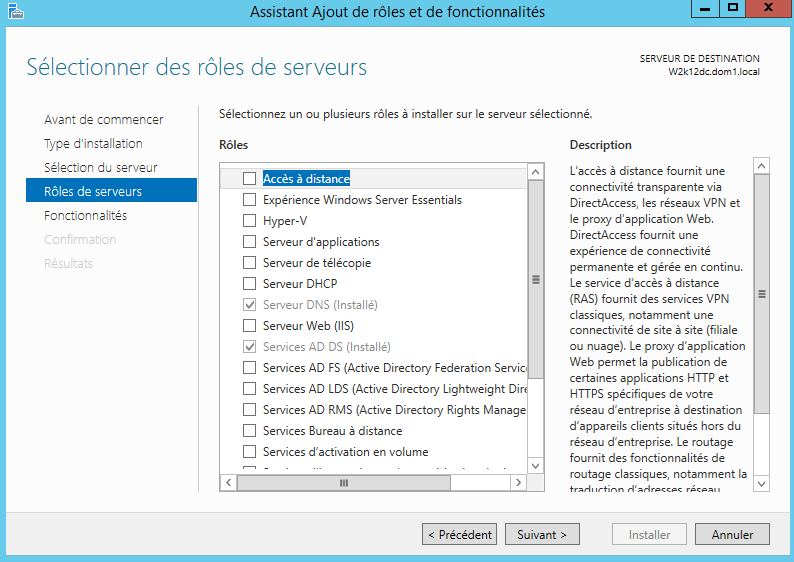
Task: Enable the Hyper-V role checkbox
Action: click(x=250, y=221)
